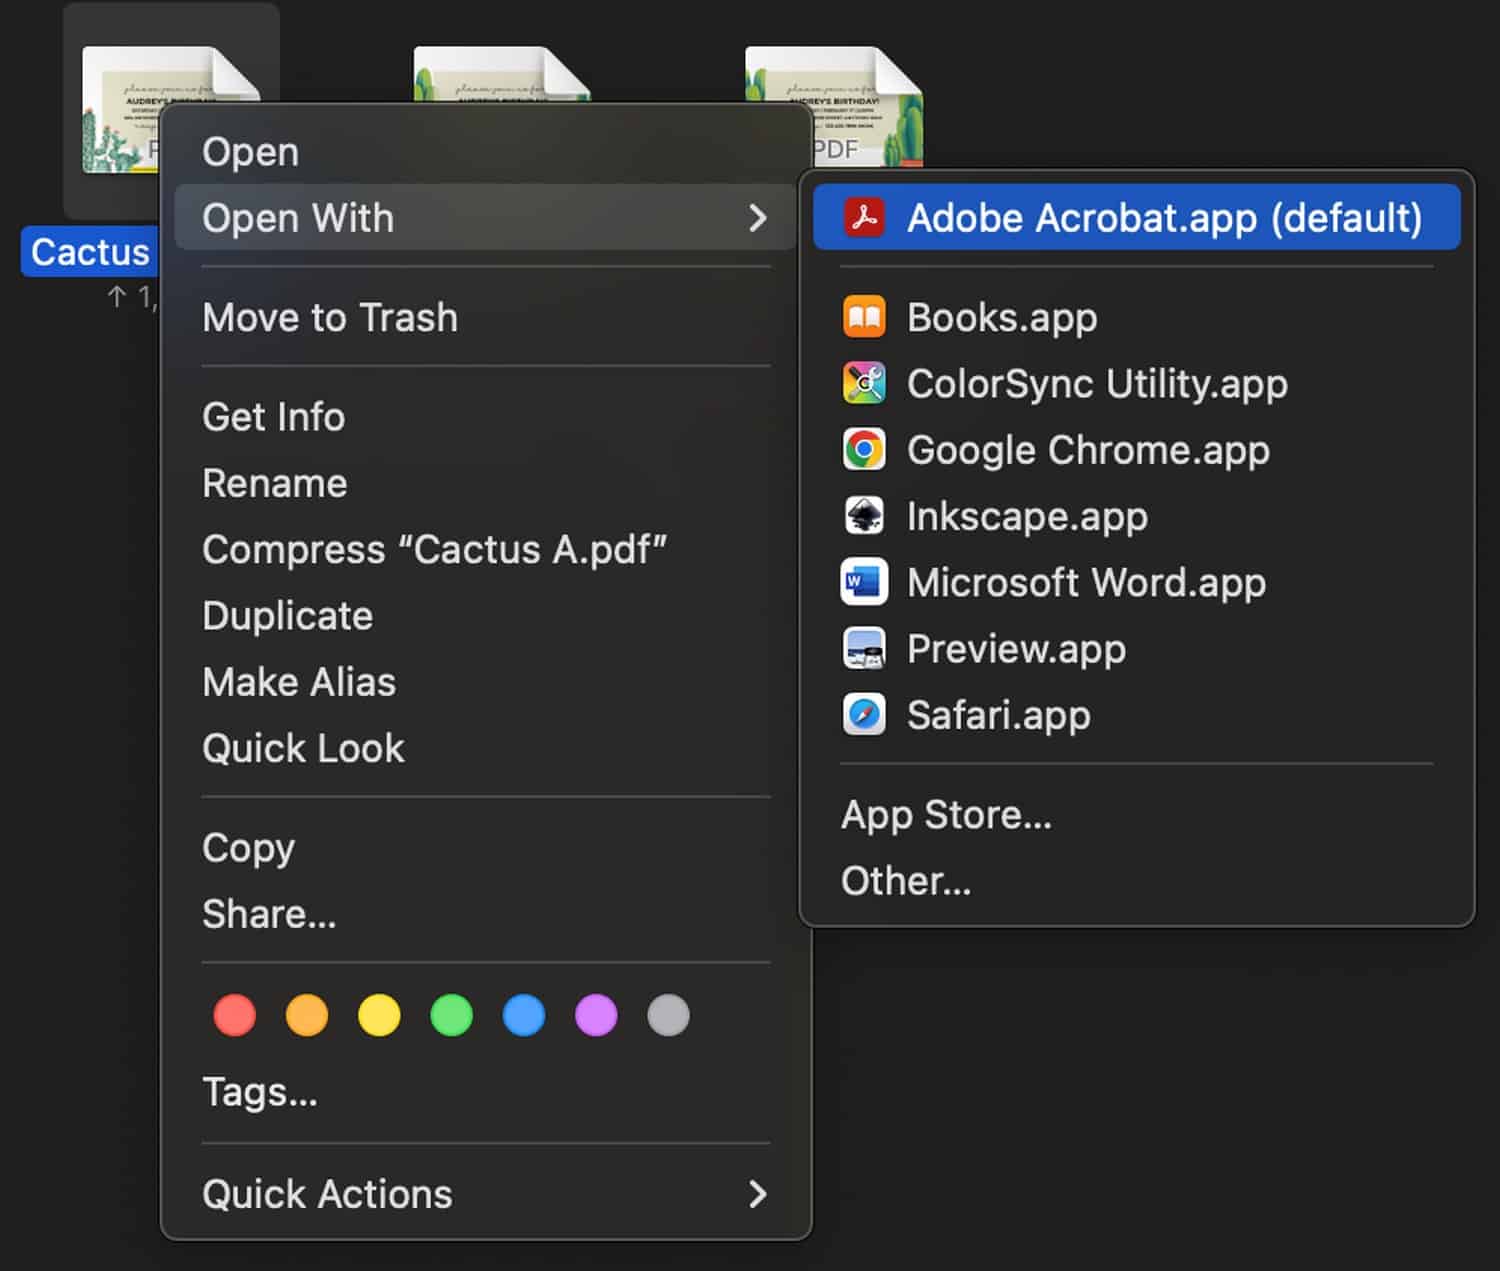Apply the purple tag color
This screenshot has height=1271, width=1500.
(596, 1015)
